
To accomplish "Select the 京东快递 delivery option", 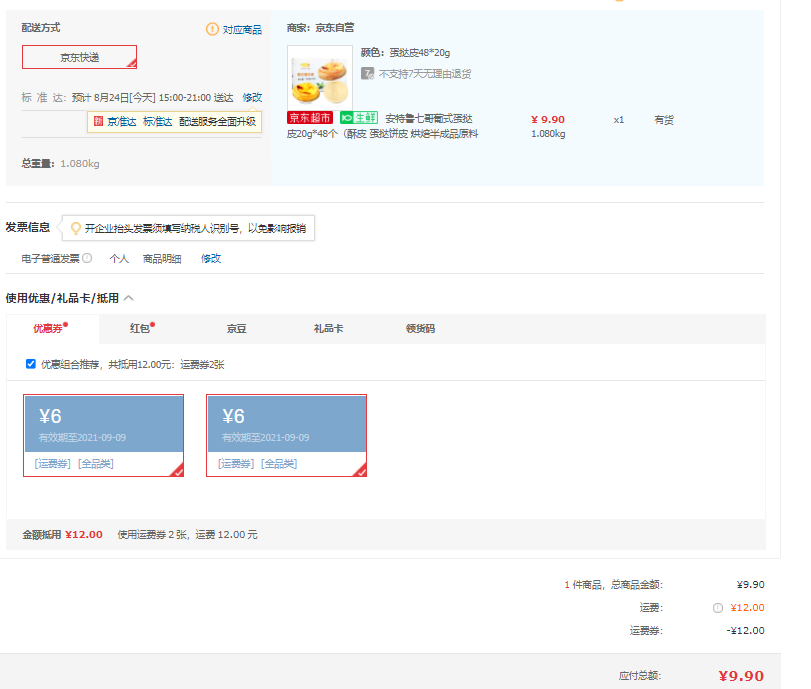I will pyautogui.click(x=80, y=57).
